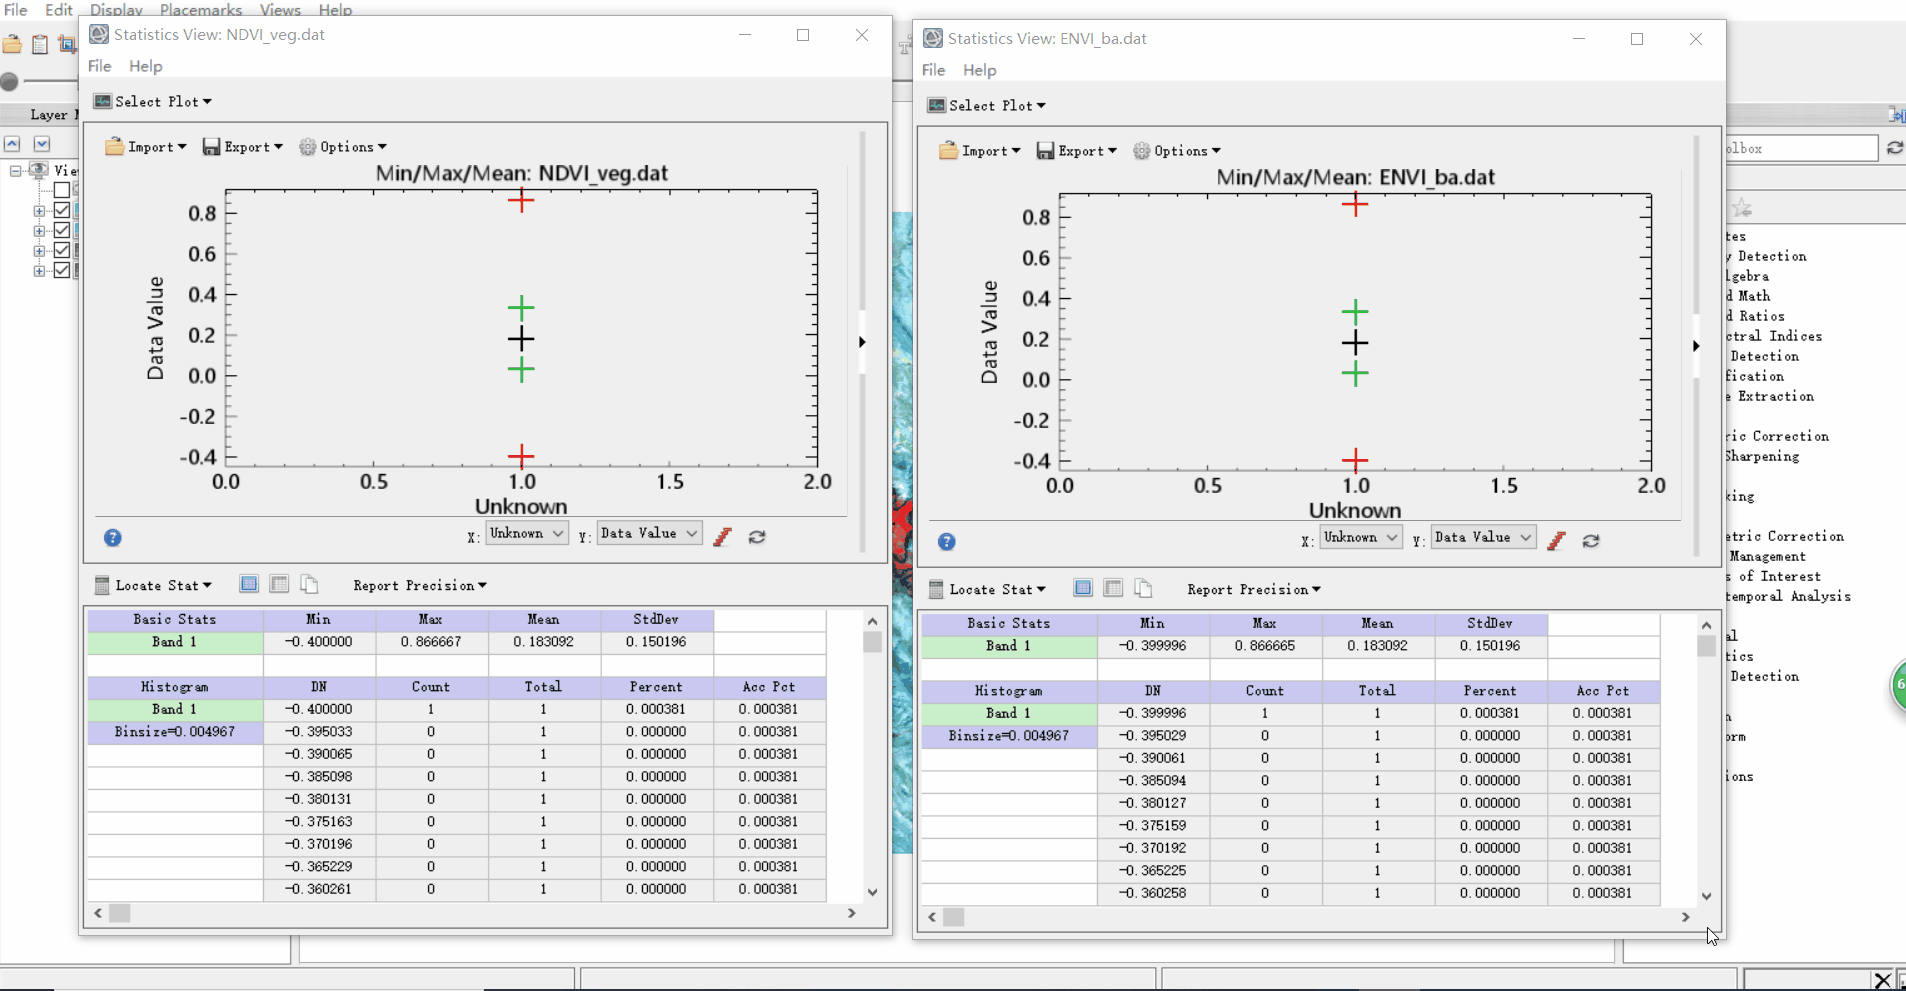Open X axis Unknown combo in NDVI_veg

pyautogui.click(x=527, y=534)
